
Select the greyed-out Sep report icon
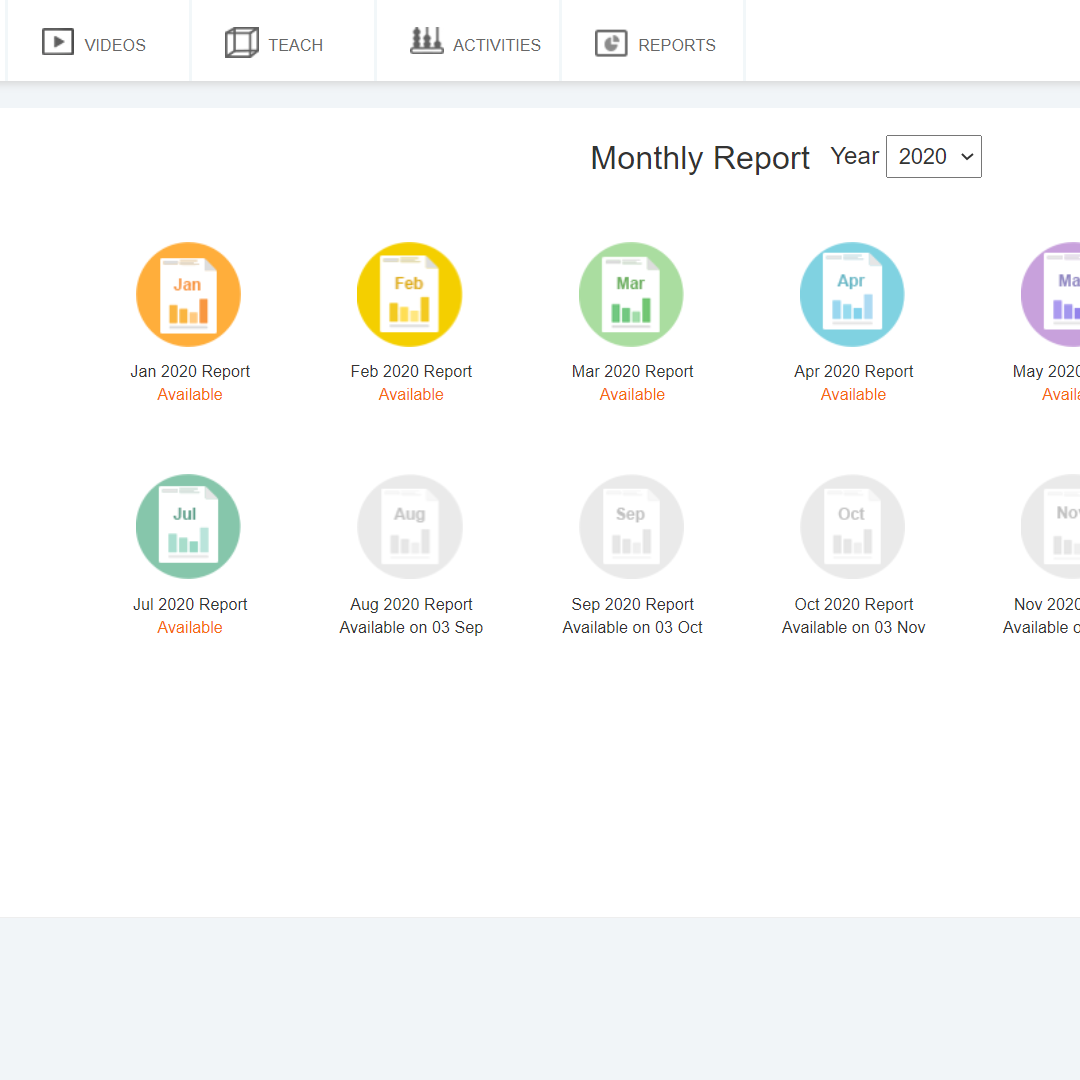point(631,526)
